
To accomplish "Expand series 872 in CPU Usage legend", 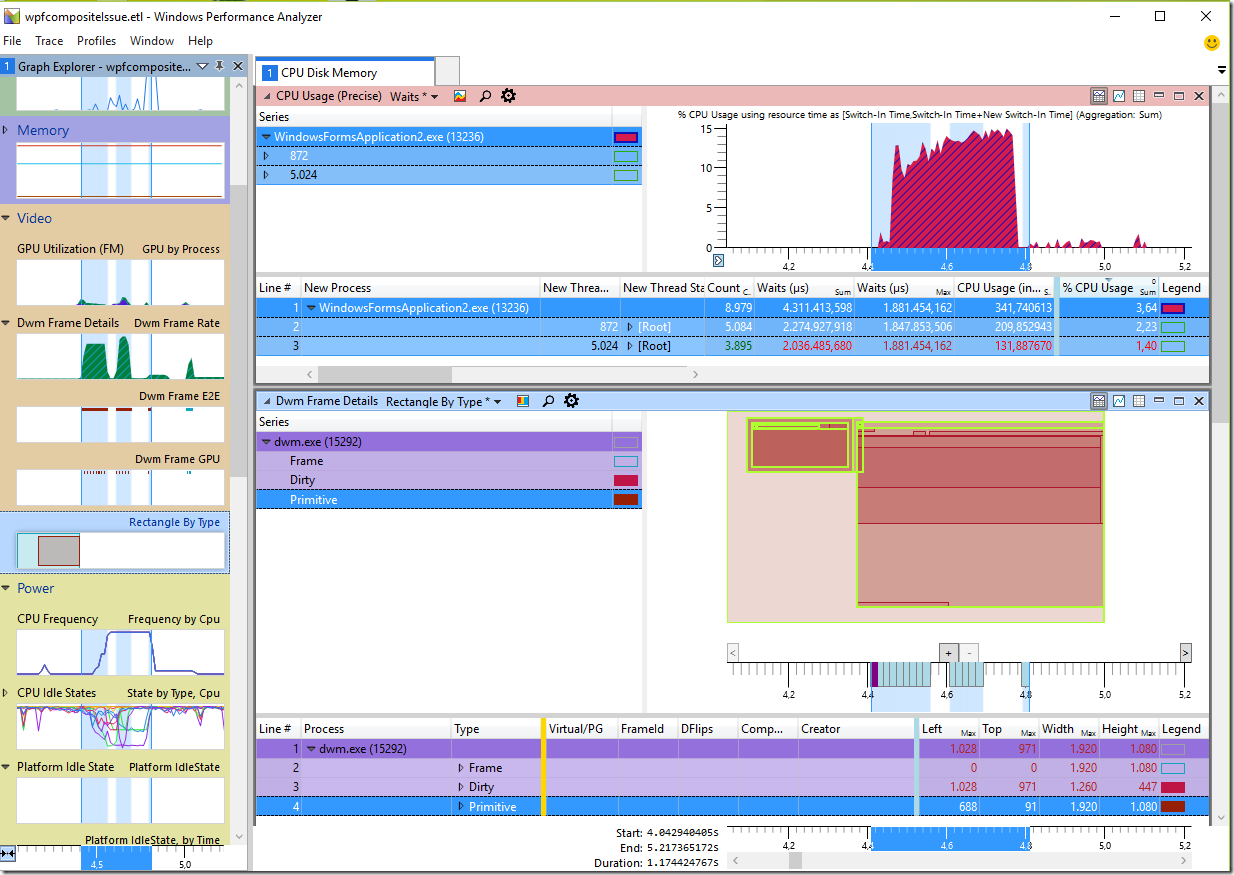I will 266,156.
